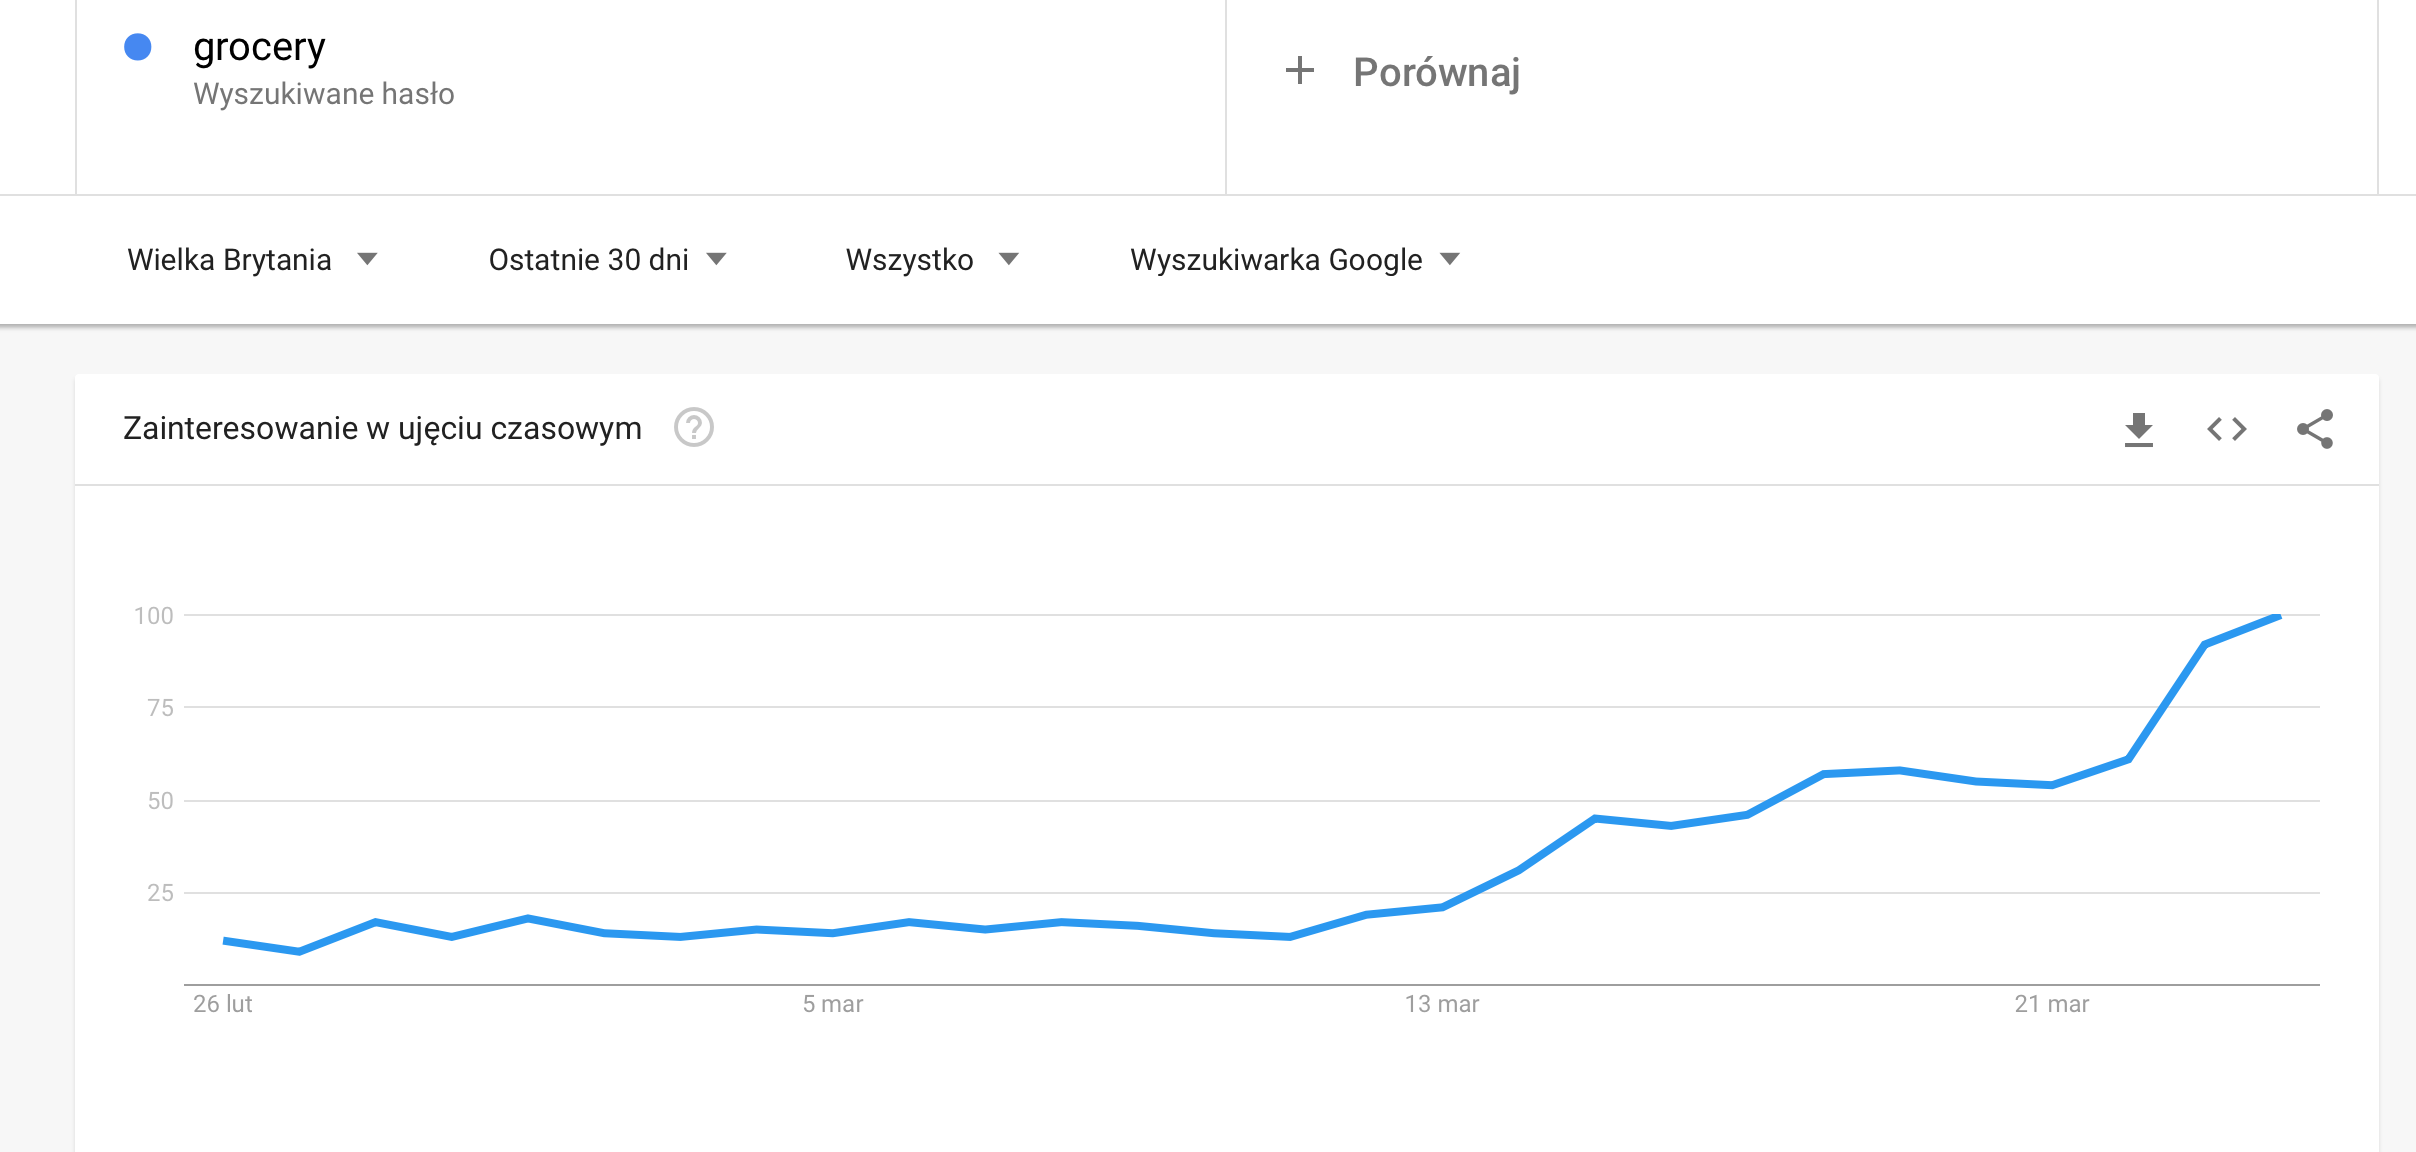
Task: Click the arrow next to Wyszukiwarka Google
Action: pos(1450,260)
